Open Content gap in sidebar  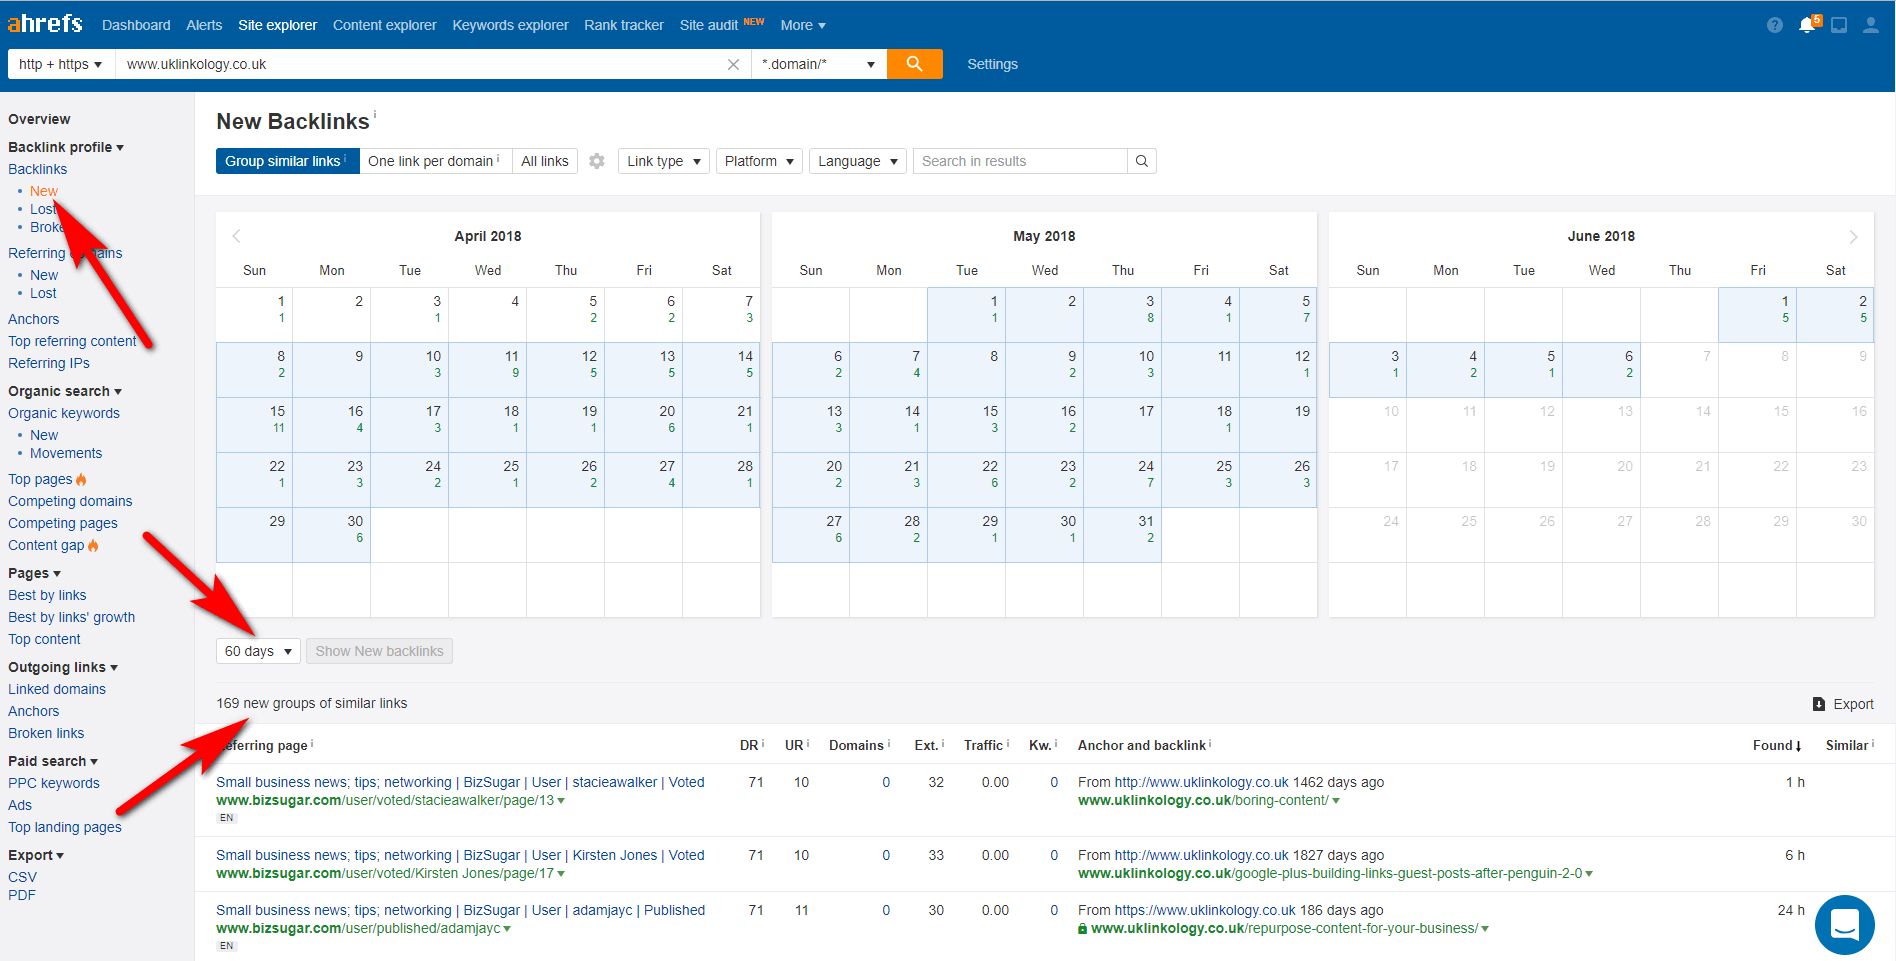(46, 545)
